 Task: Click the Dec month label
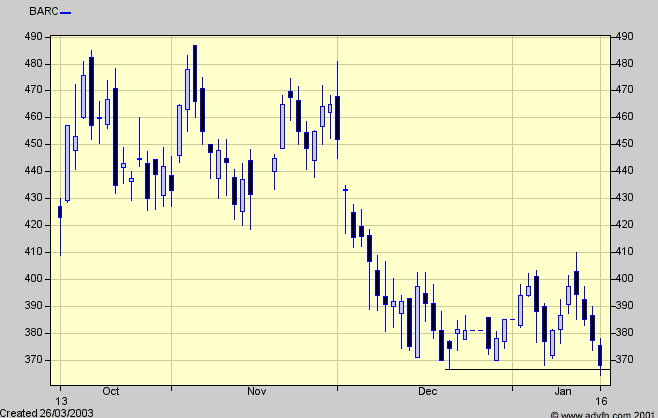point(428,392)
